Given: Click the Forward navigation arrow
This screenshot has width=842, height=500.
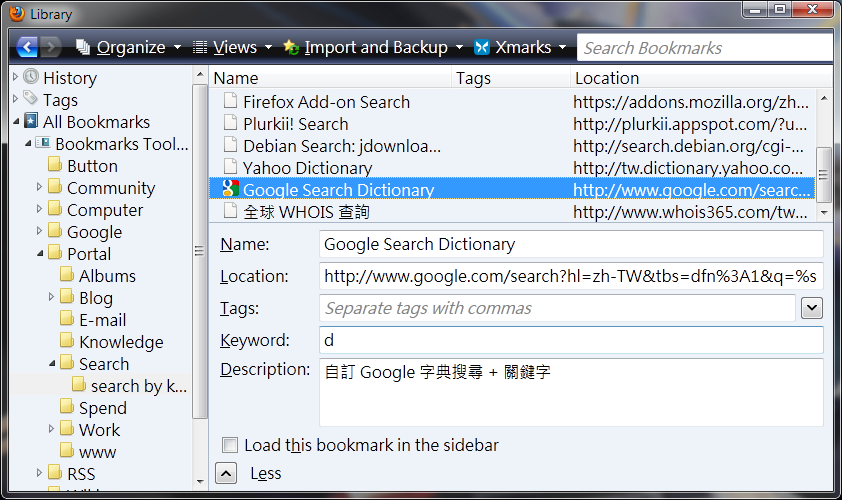Looking at the screenshot, I should (x=50, y=47).
